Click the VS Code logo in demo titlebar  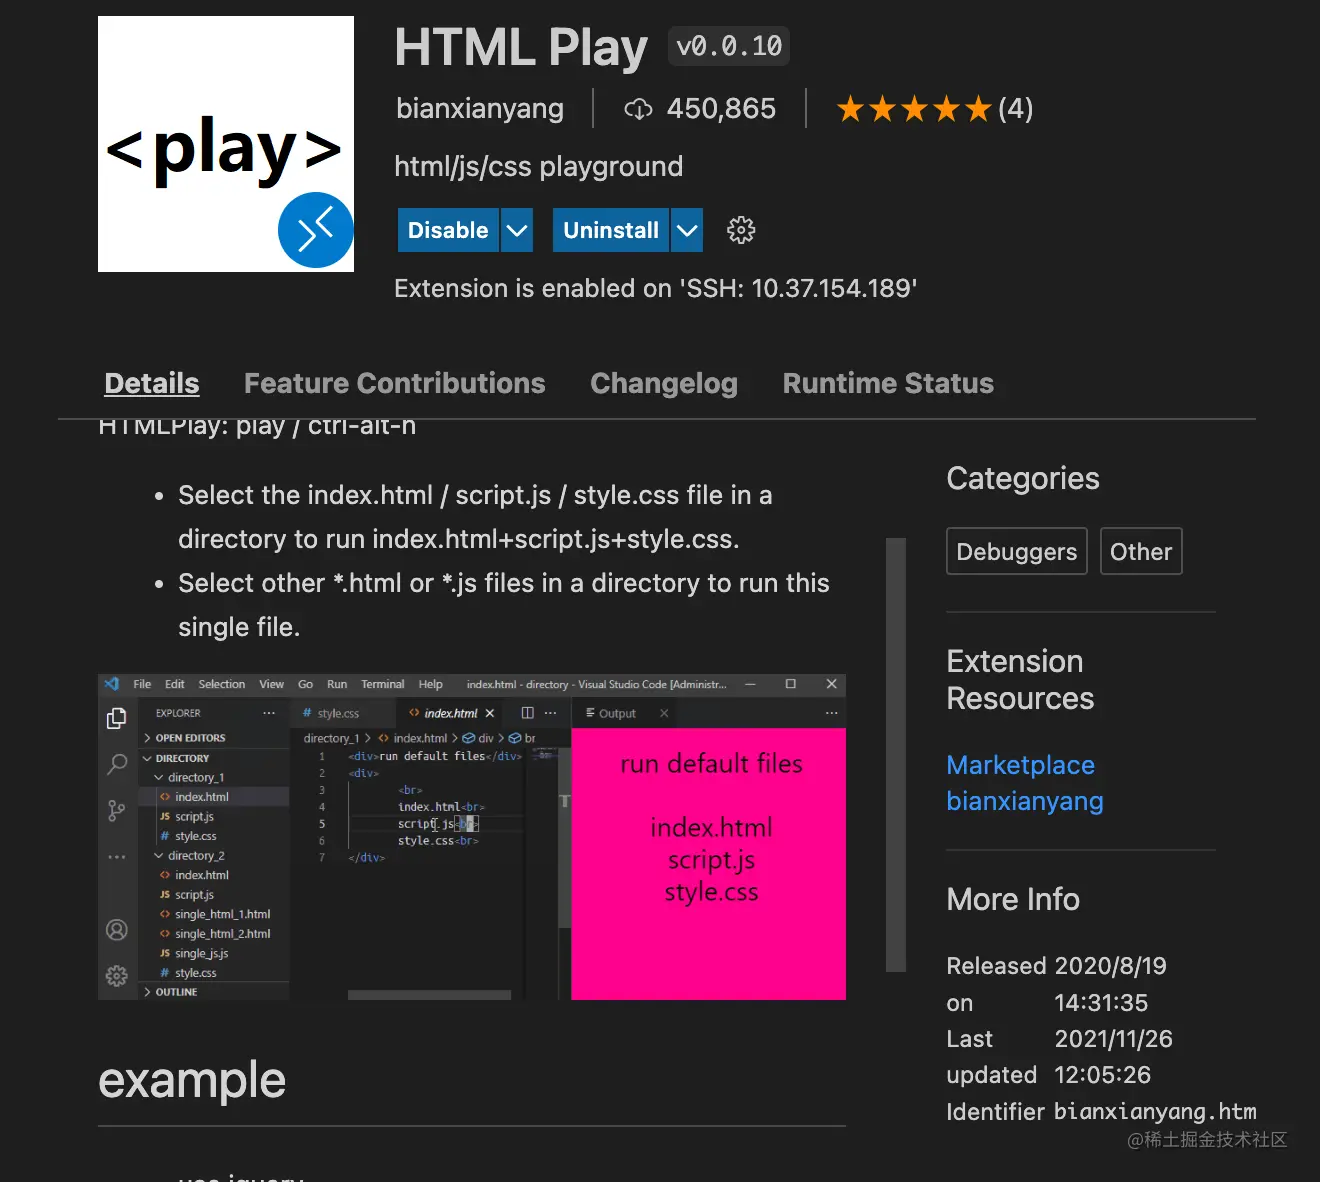(x=112, y=684)
